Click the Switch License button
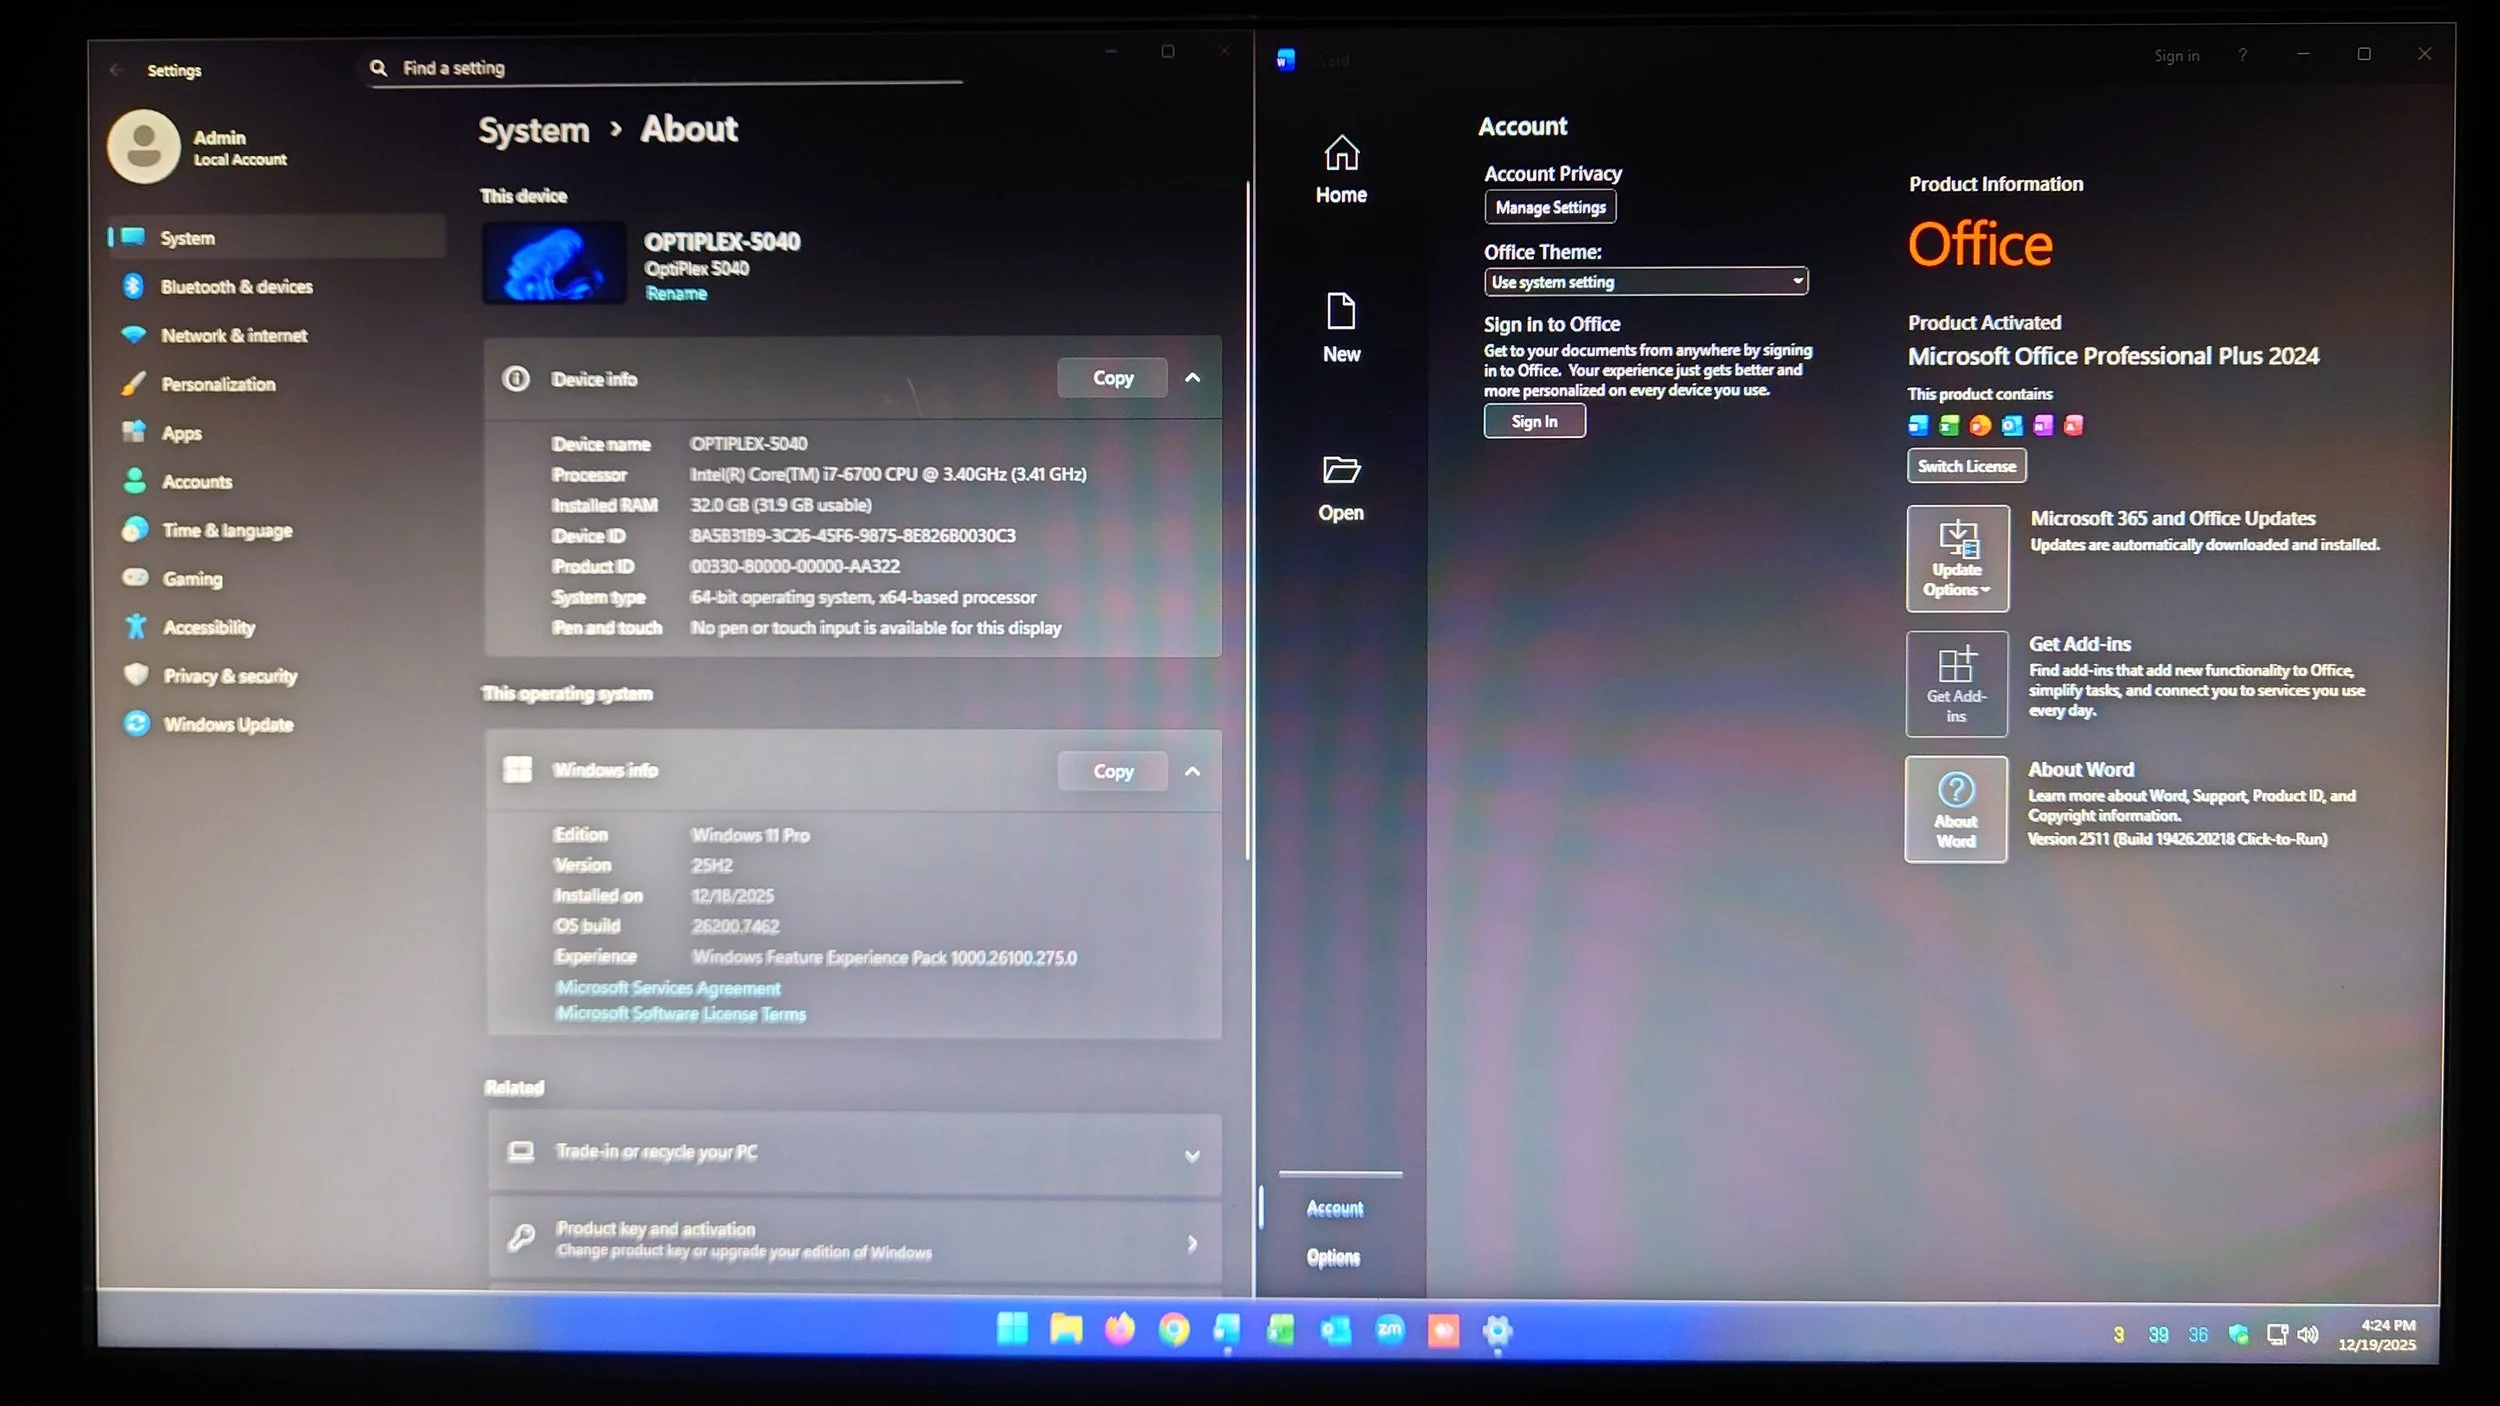Image resolution: width=2500 pixels, height=1406 pixels. point(1966,466)
